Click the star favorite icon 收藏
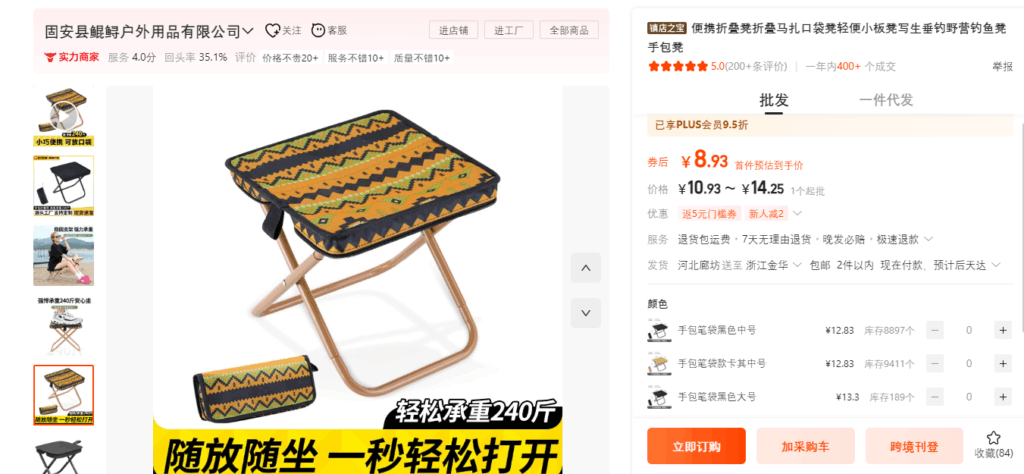This screenshot has width=1024, height=474. 994,437
